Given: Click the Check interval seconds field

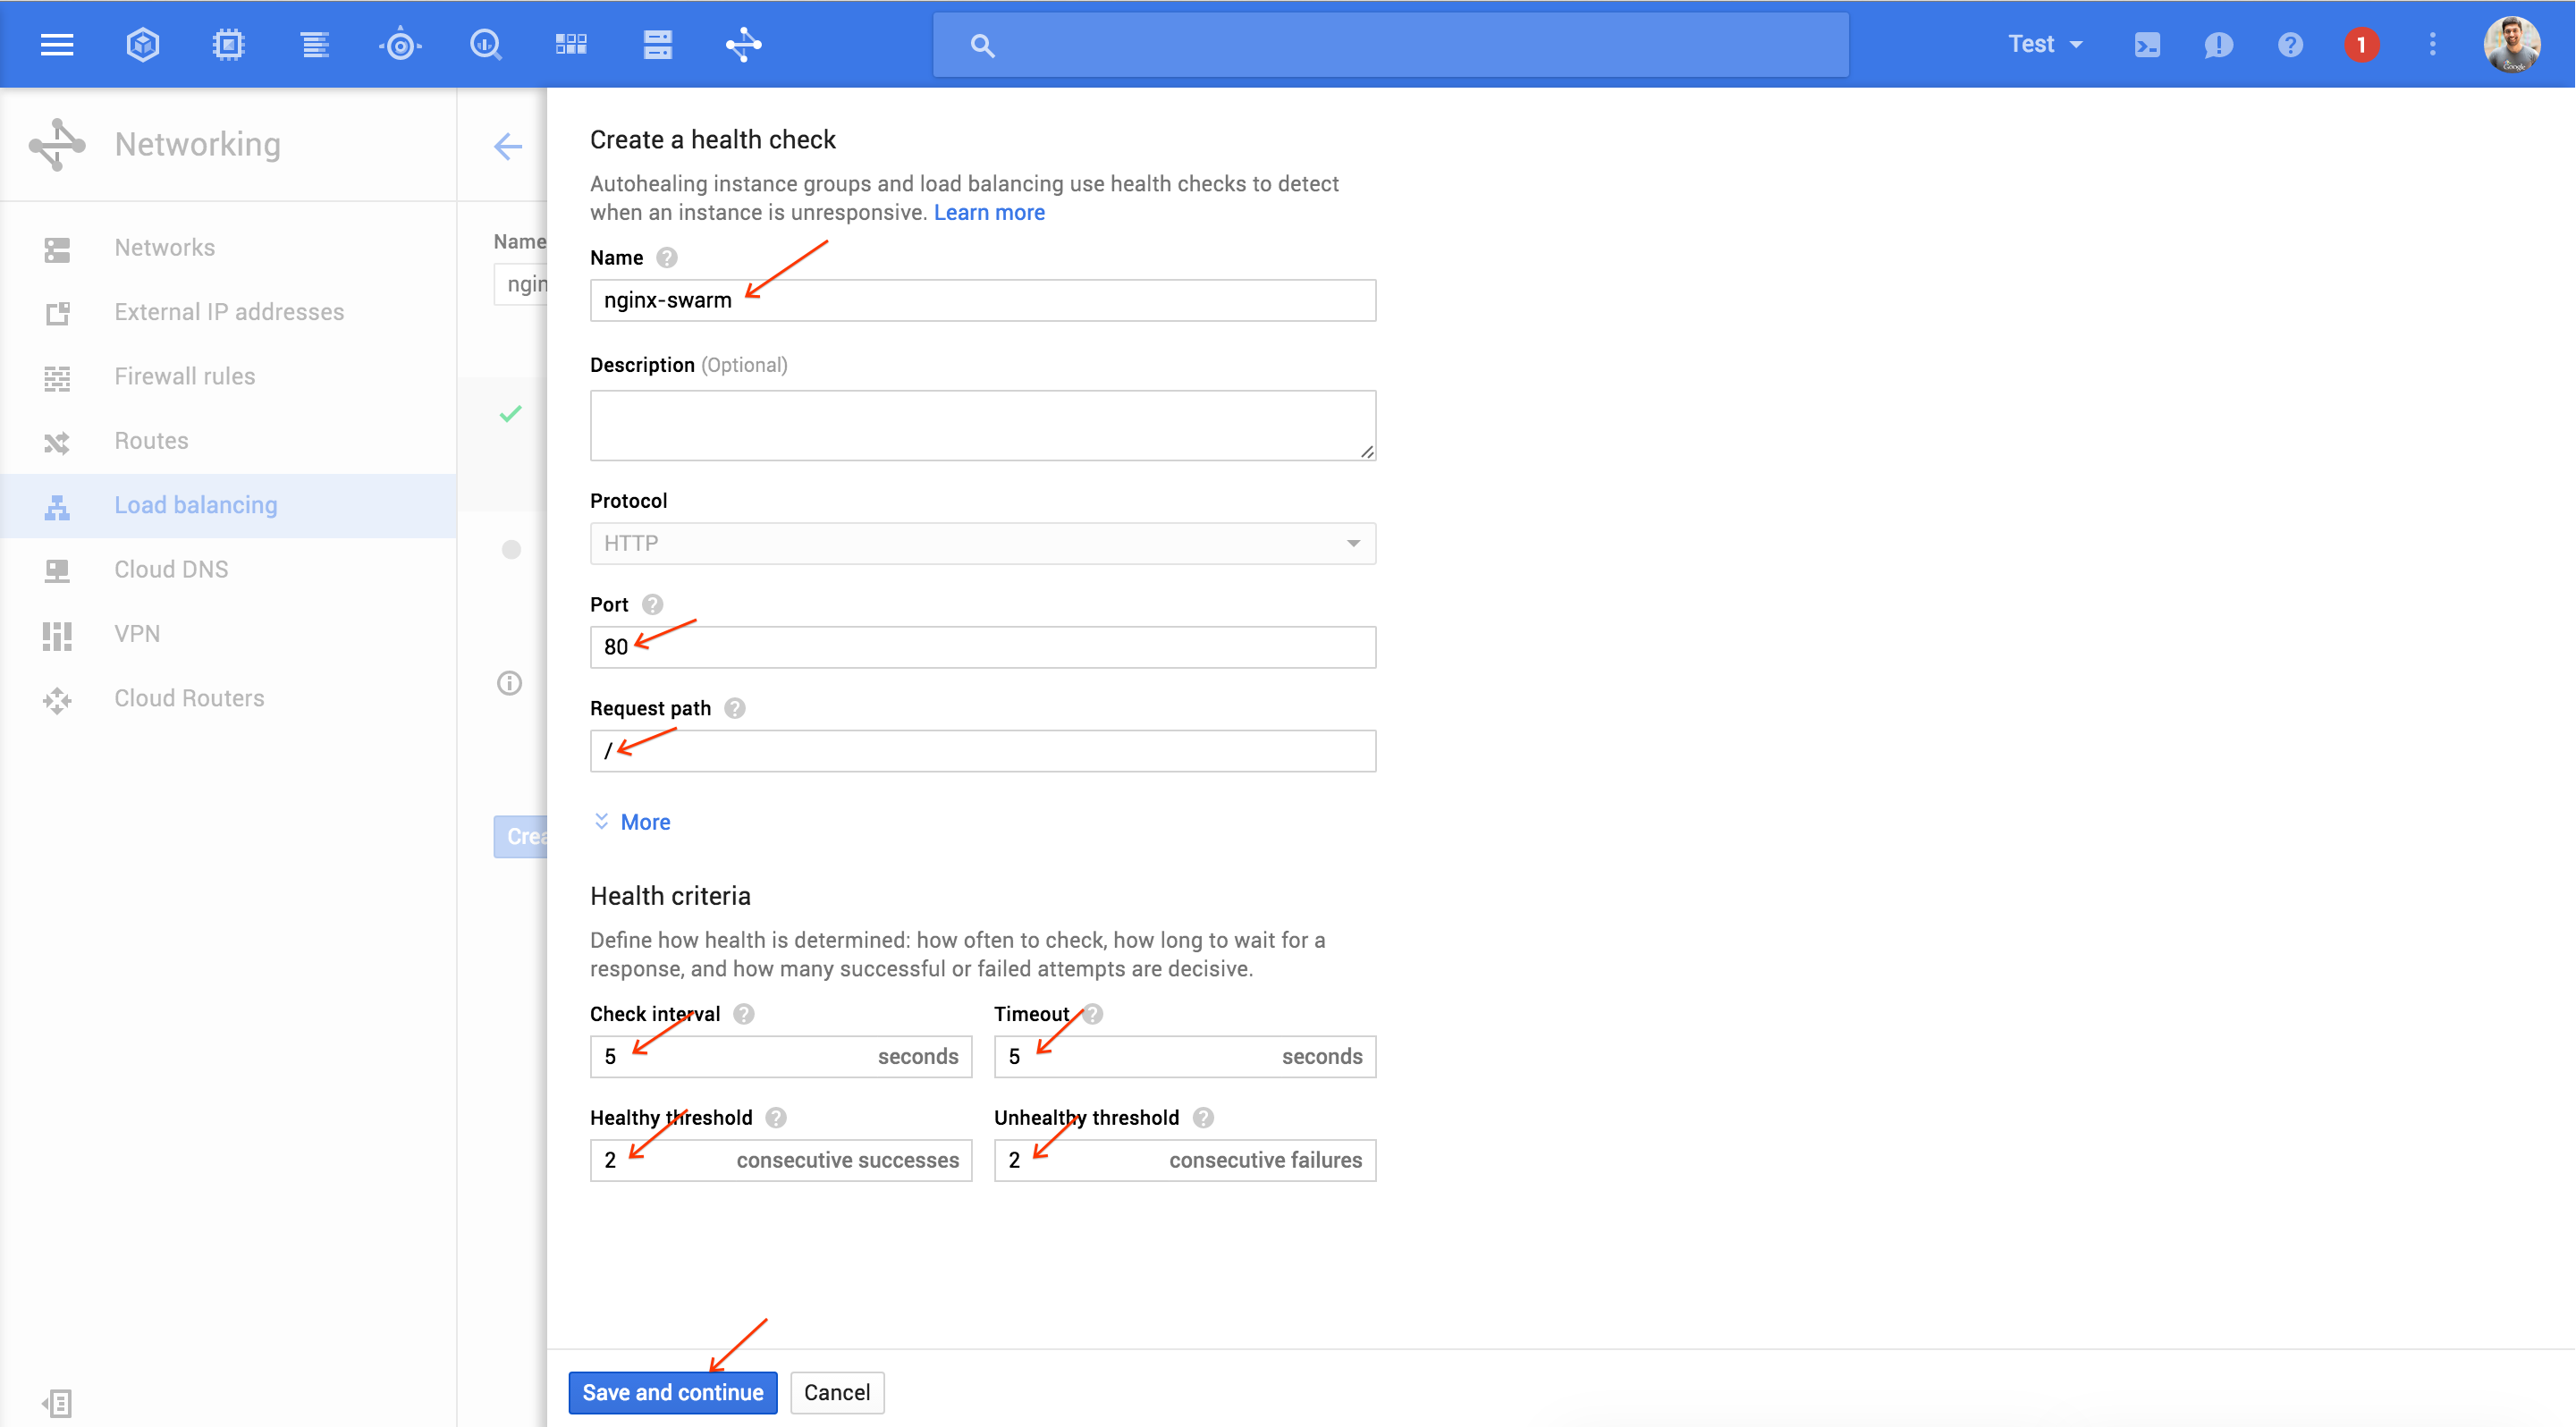Looking at the screenshot, I should coord(780,1057).
